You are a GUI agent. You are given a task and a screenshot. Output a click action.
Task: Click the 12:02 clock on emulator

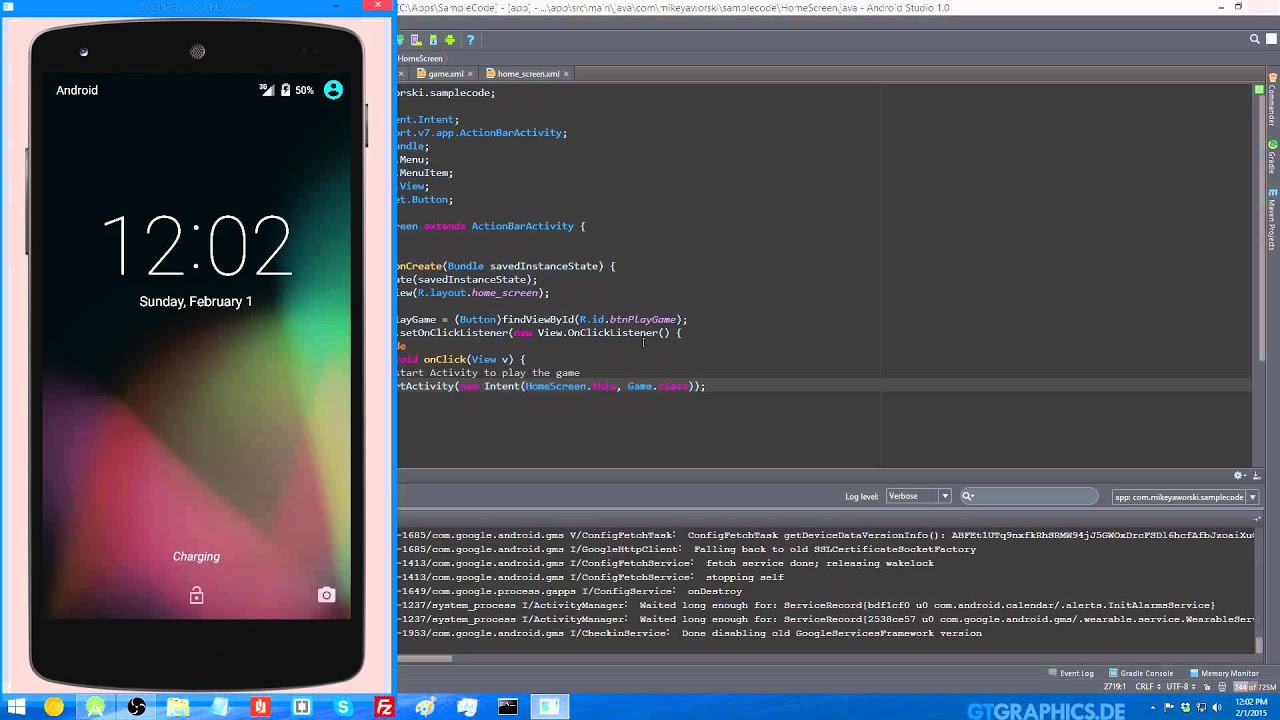pos(197,246)
